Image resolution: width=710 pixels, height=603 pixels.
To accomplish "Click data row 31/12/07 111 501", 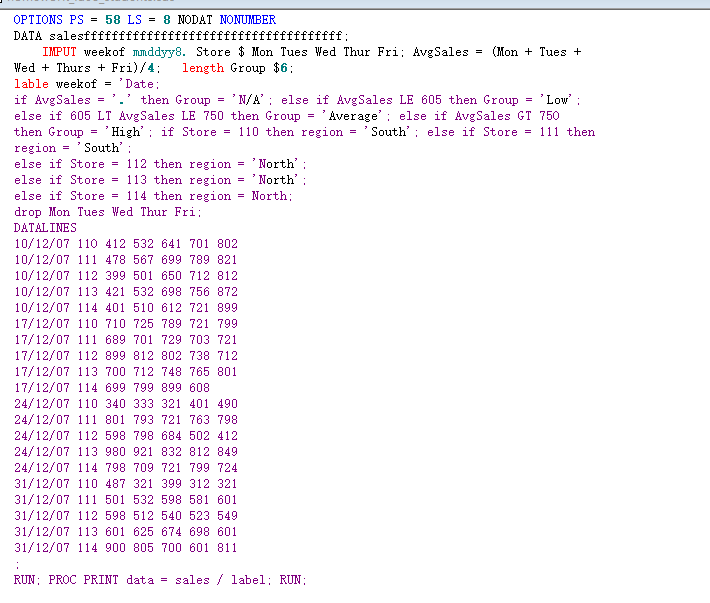I will pyautogui.click(x=126, y=500).
